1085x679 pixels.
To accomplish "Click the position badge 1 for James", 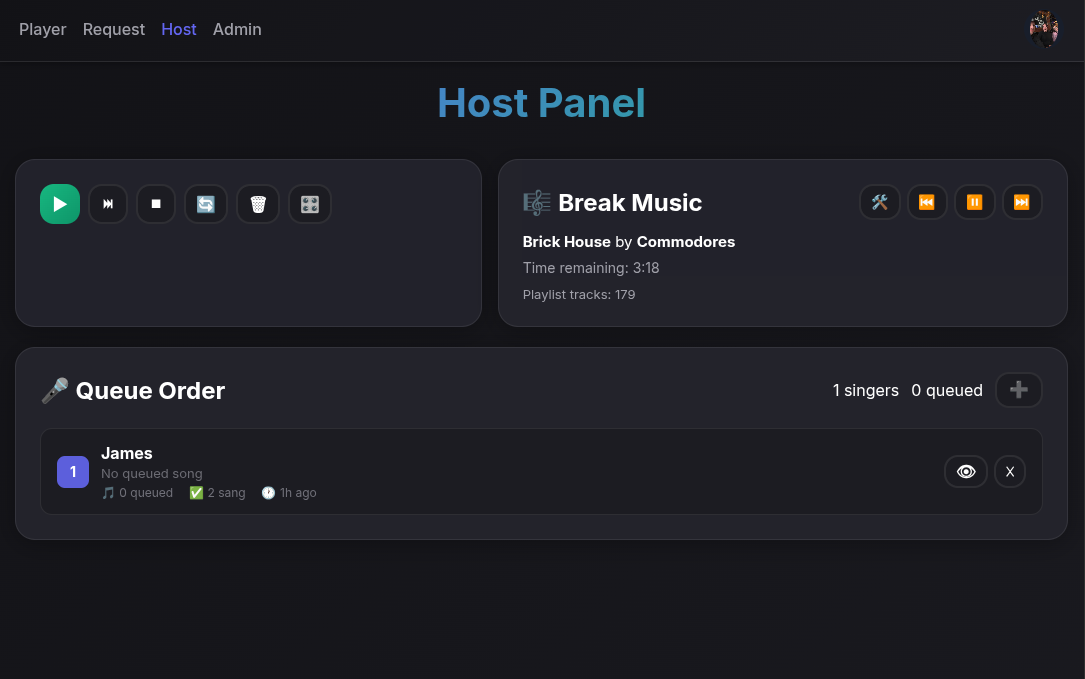I will 73,472.
